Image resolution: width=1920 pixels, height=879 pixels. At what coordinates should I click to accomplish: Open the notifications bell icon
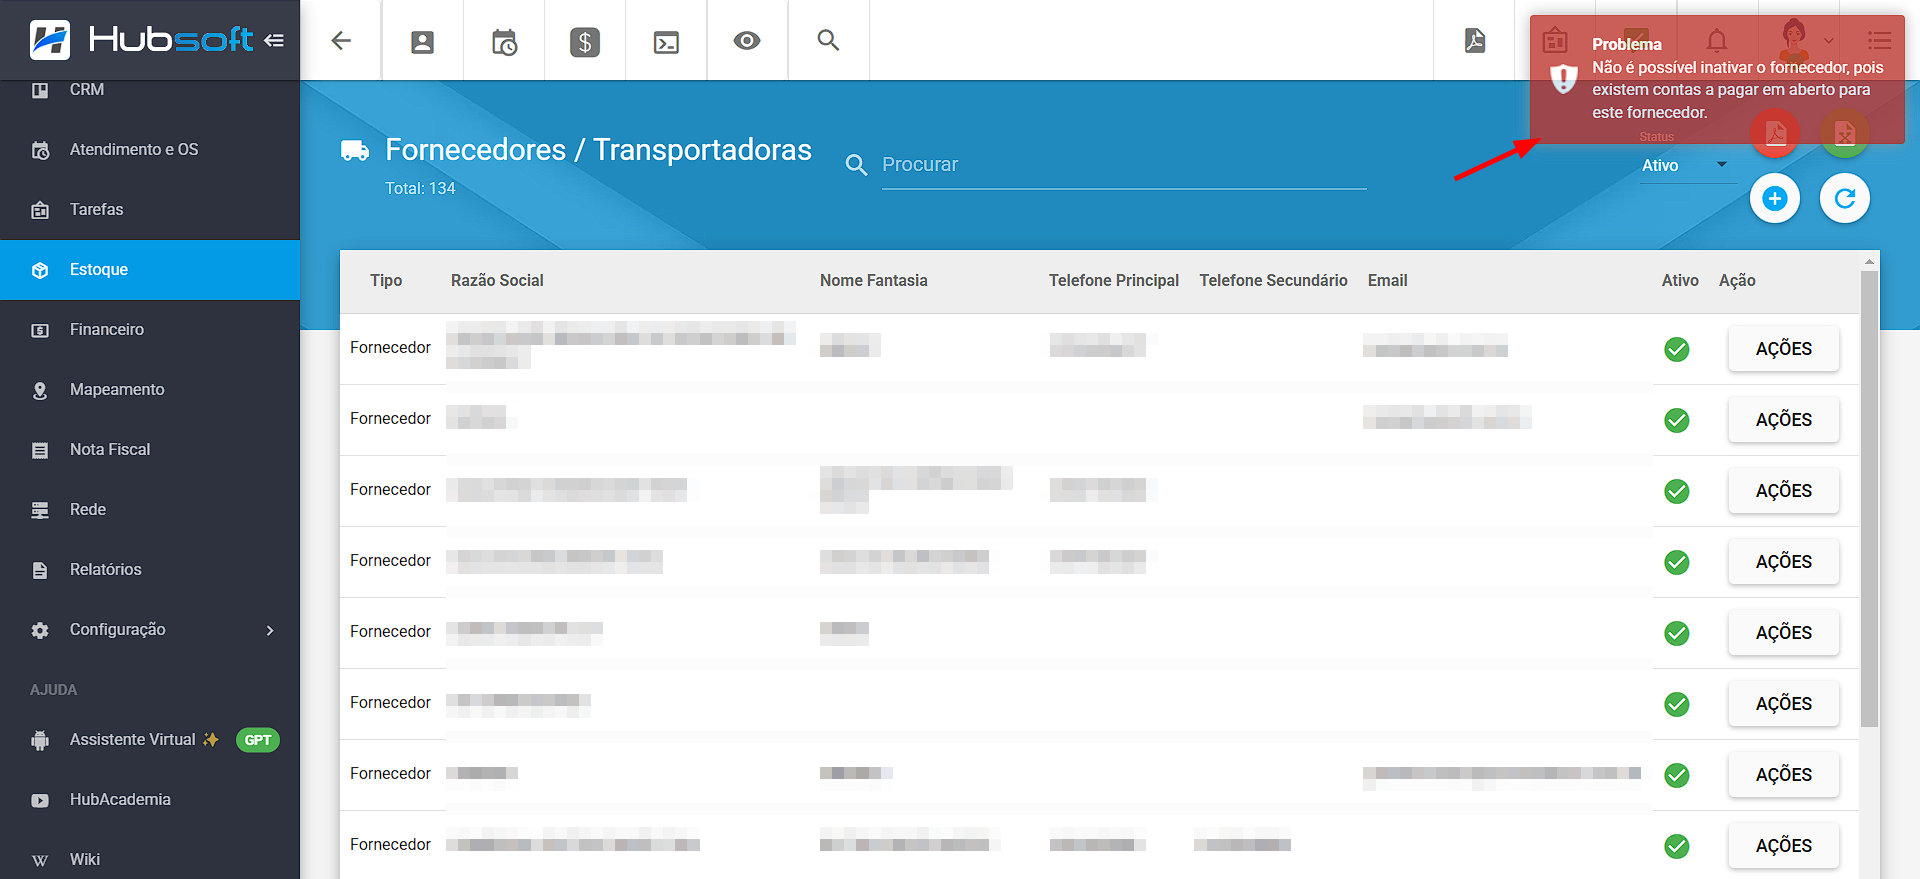[x=1717, y=41]
